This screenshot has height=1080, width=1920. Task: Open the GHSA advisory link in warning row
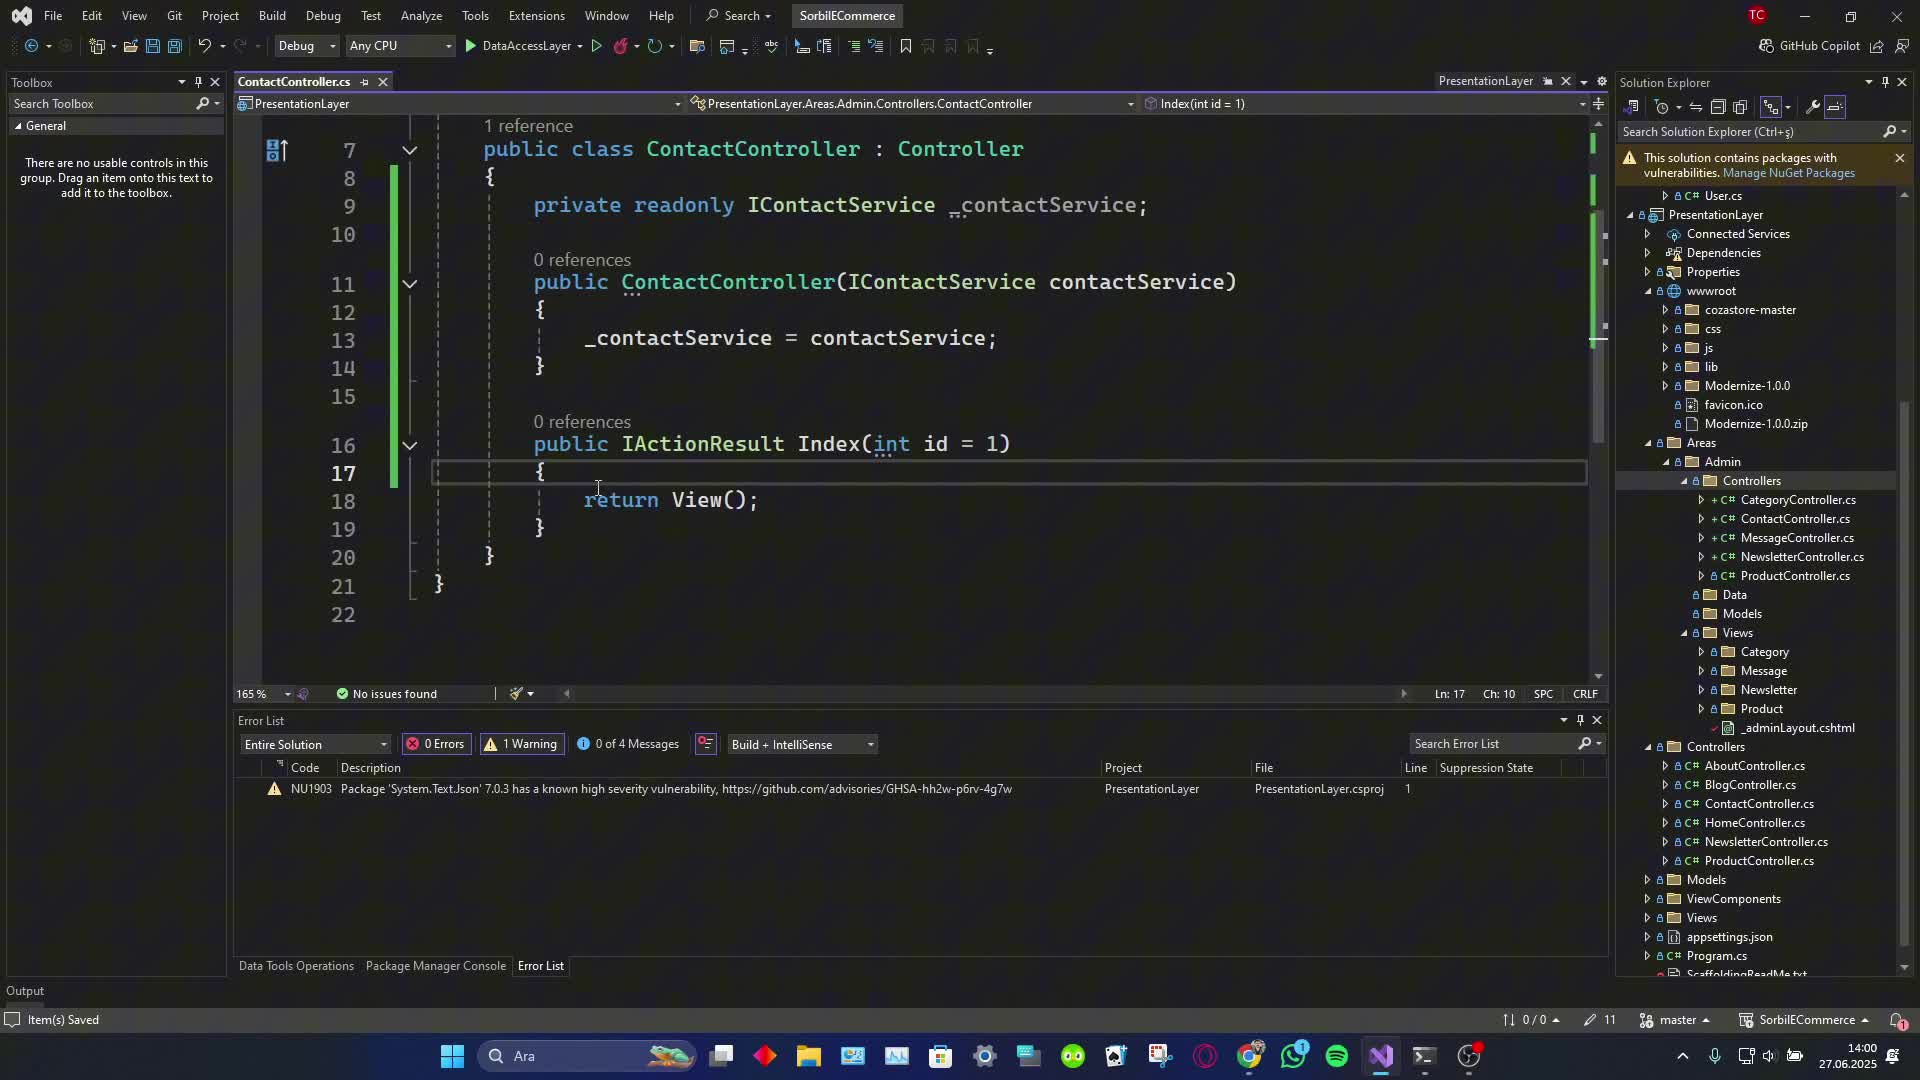coord(866,789)
